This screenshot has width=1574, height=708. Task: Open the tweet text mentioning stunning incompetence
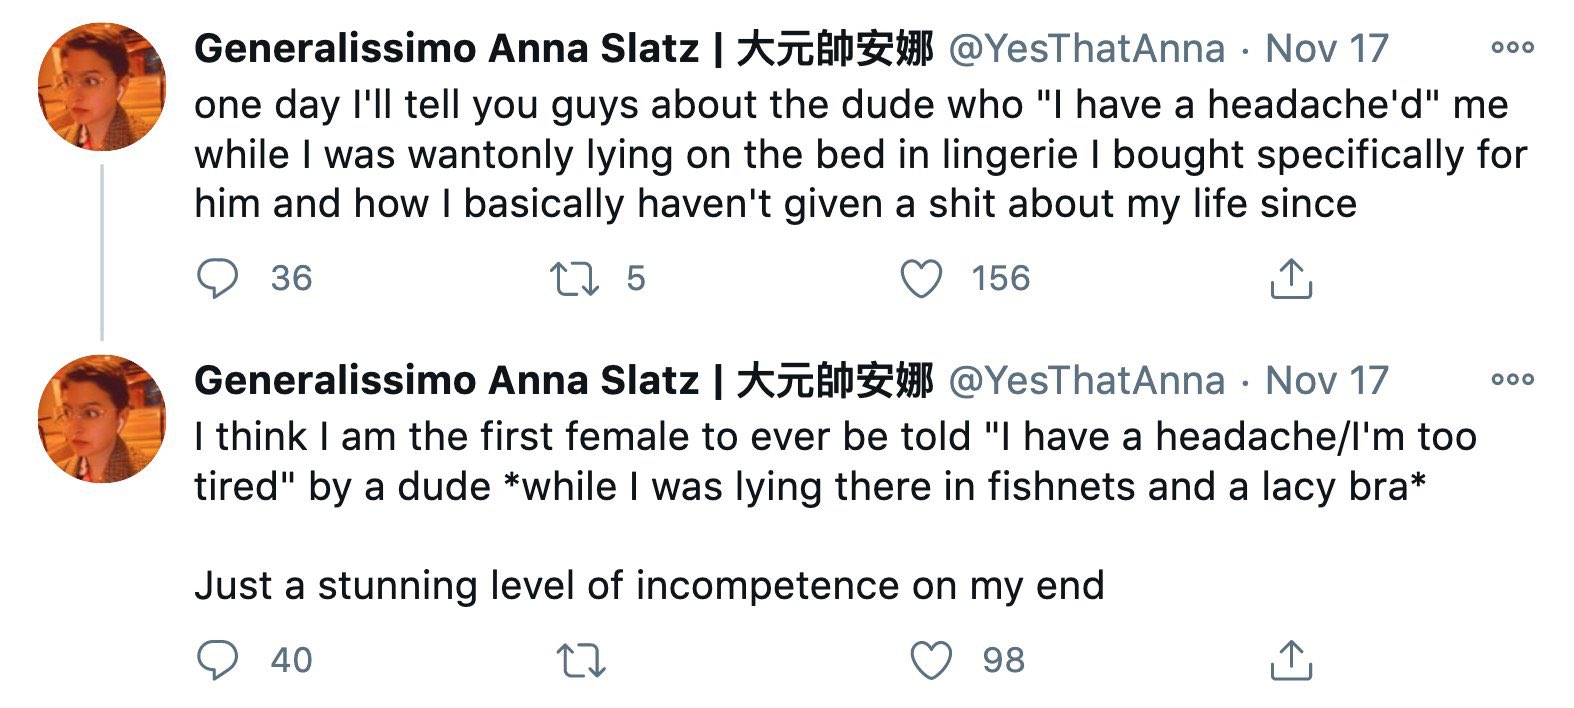click(649, 585)
